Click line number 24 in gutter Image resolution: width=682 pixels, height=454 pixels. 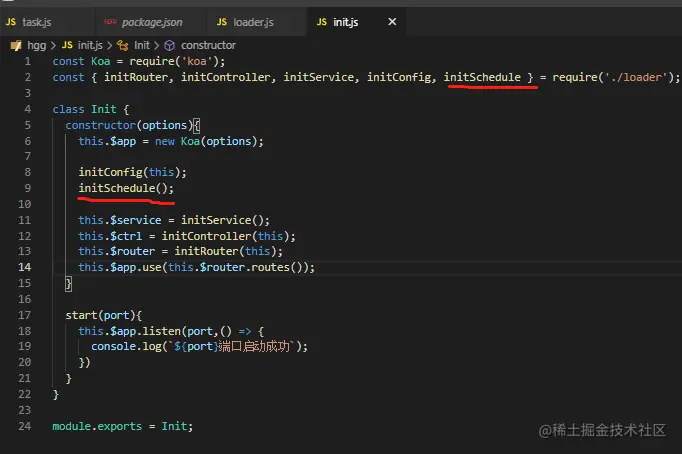(25, 426)
